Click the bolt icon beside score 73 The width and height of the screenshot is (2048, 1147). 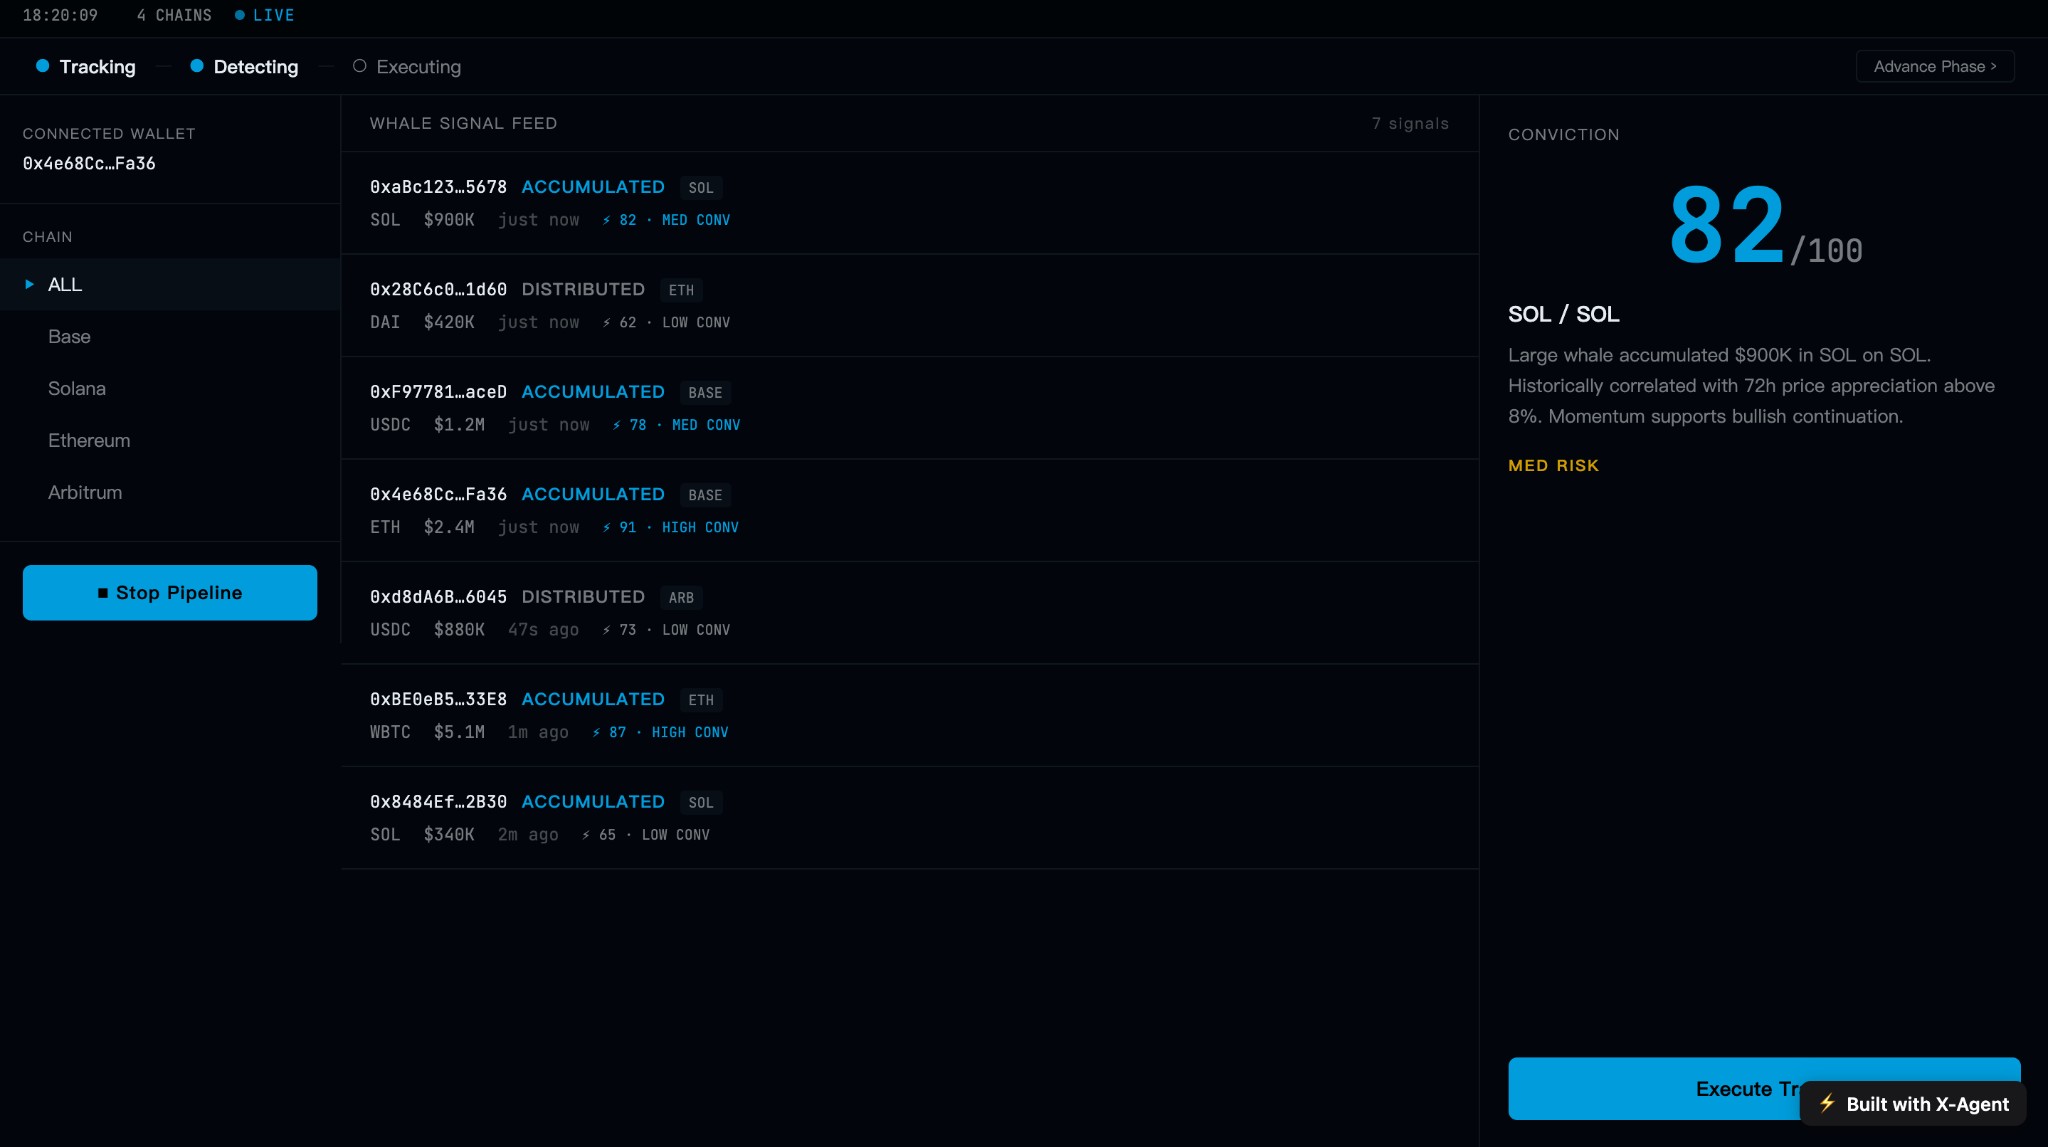606,630
